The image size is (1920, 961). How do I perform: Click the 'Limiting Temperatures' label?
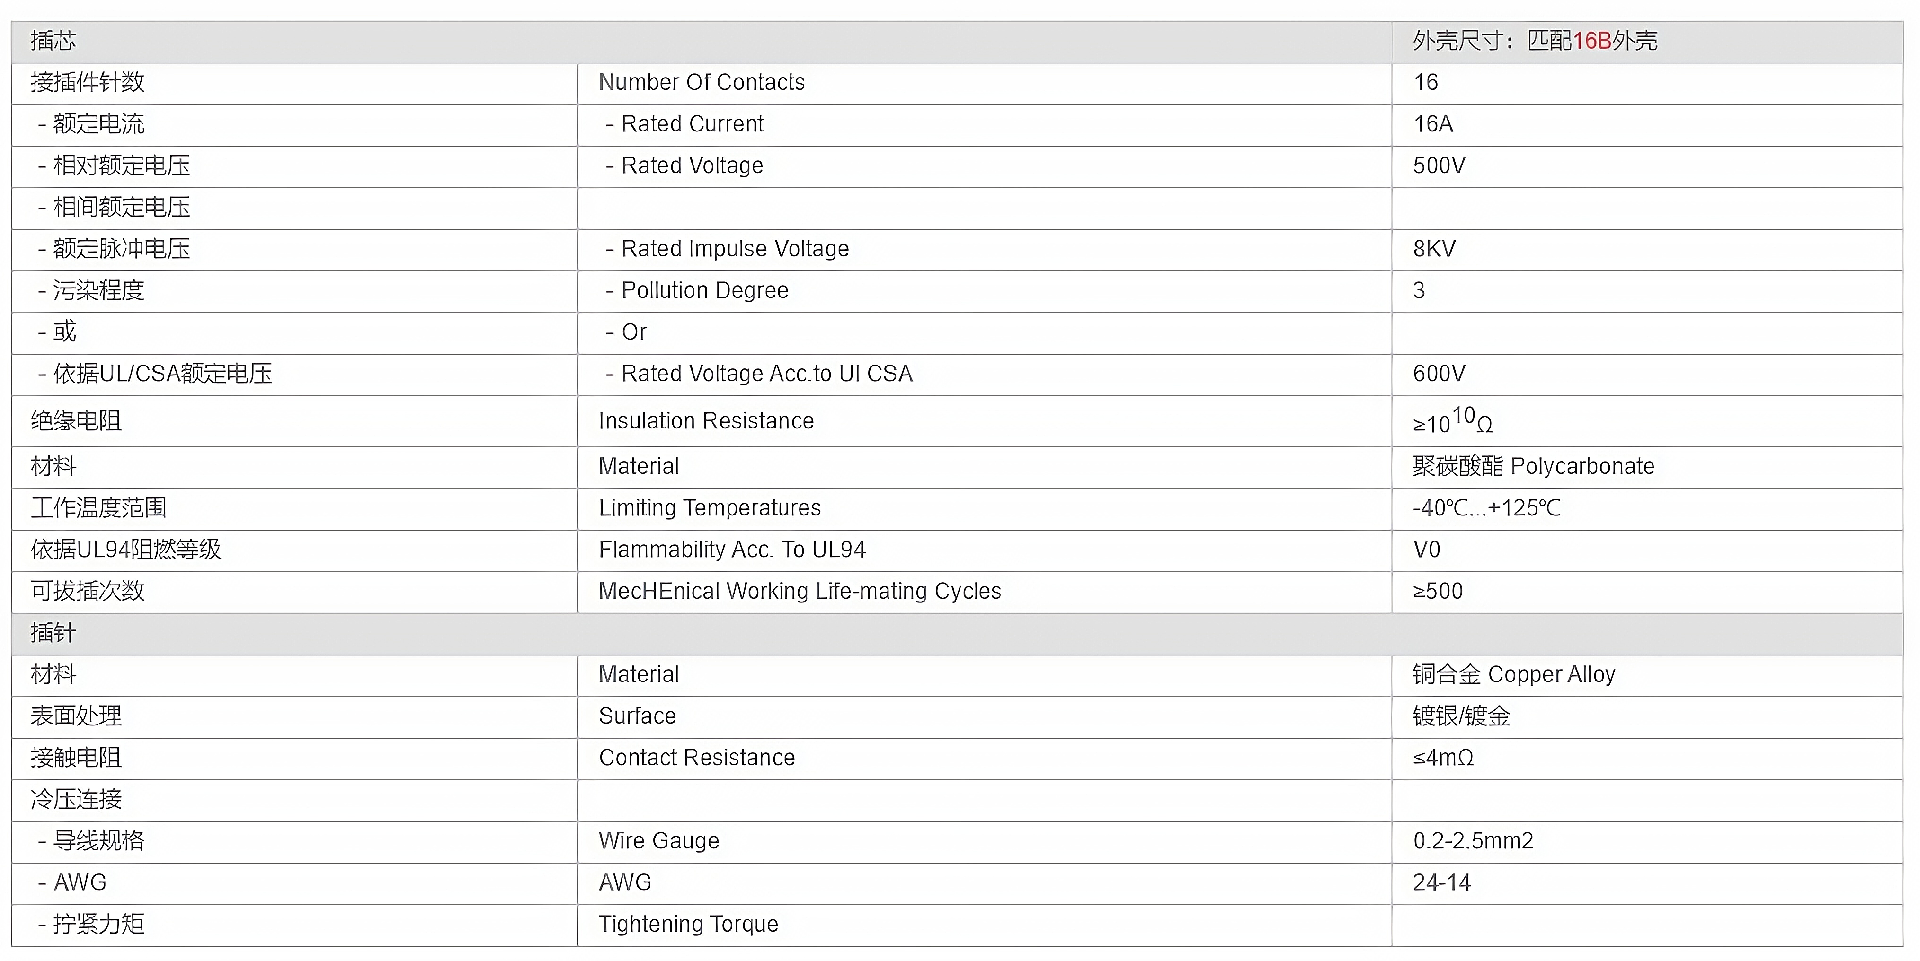point(709,508)
